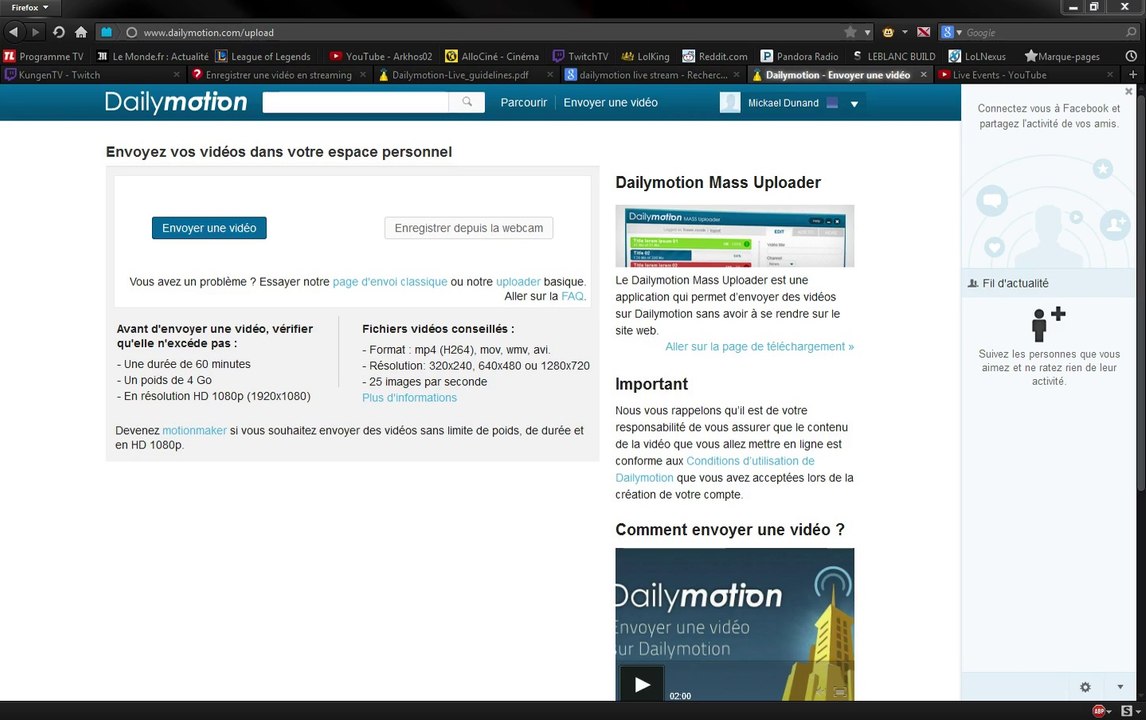This screenshot has width=1146, height=720.
Task: Switch to the Live Events - YouTube tab
Action: pyautogui.click(x=1025, y=75)
